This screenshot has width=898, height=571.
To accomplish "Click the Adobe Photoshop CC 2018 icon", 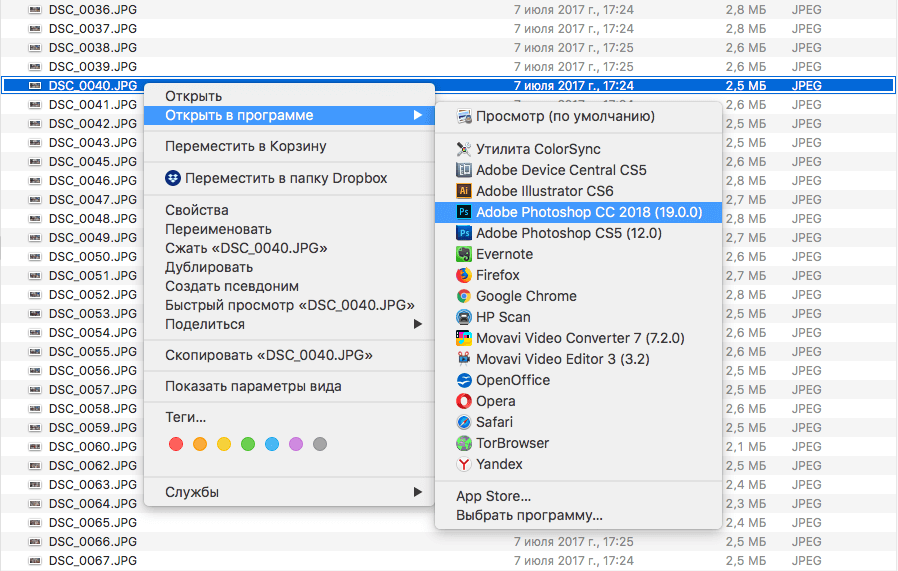I will point(464,212).
